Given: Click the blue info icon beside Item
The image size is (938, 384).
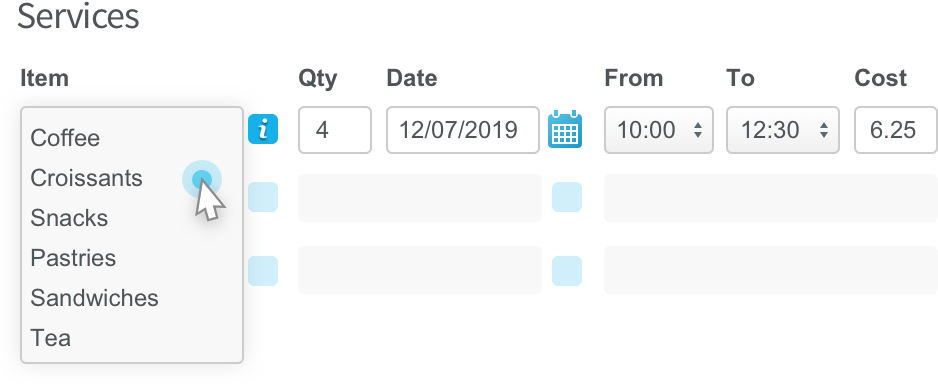Looking at the screenshot, I should pos(263,129).
